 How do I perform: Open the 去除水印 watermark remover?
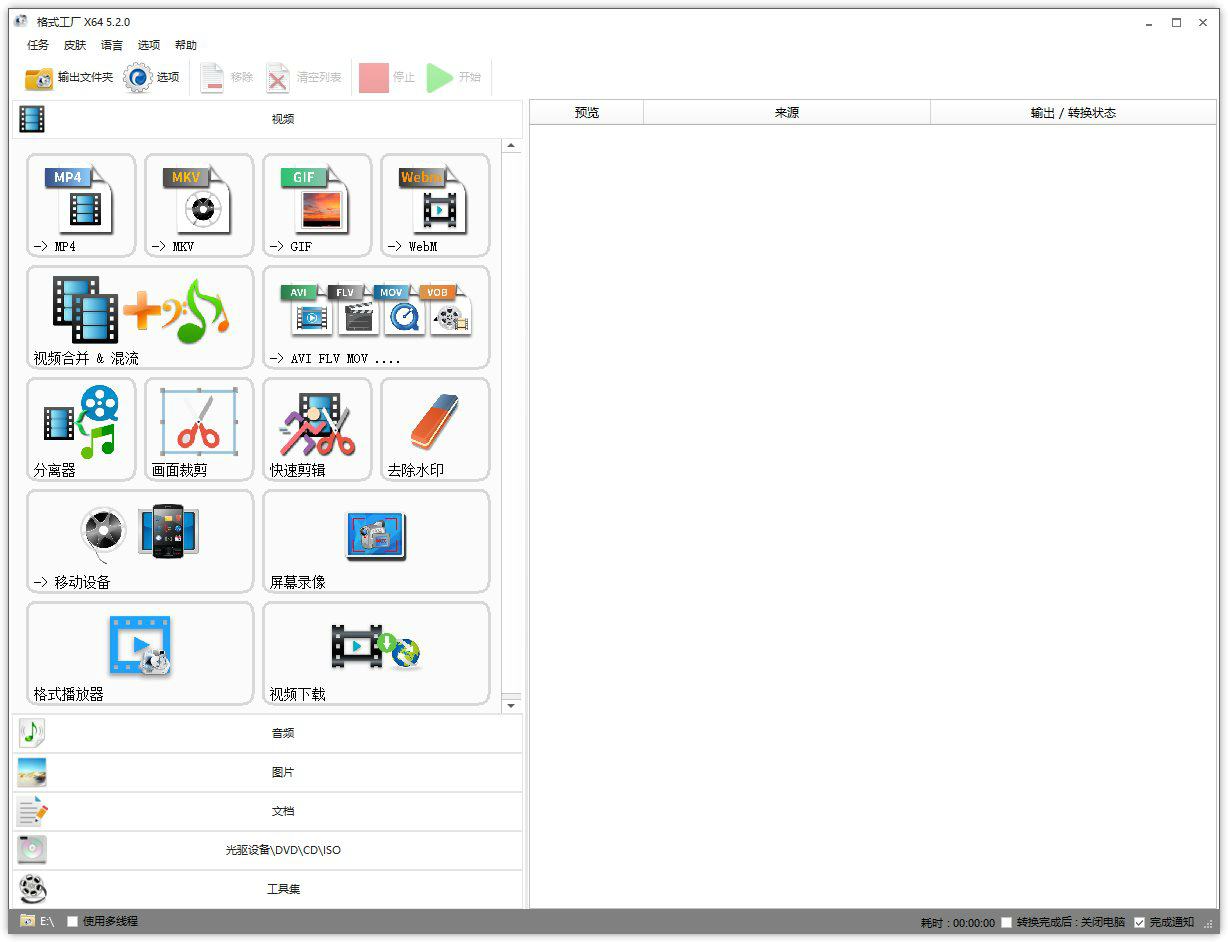(434, 429)
